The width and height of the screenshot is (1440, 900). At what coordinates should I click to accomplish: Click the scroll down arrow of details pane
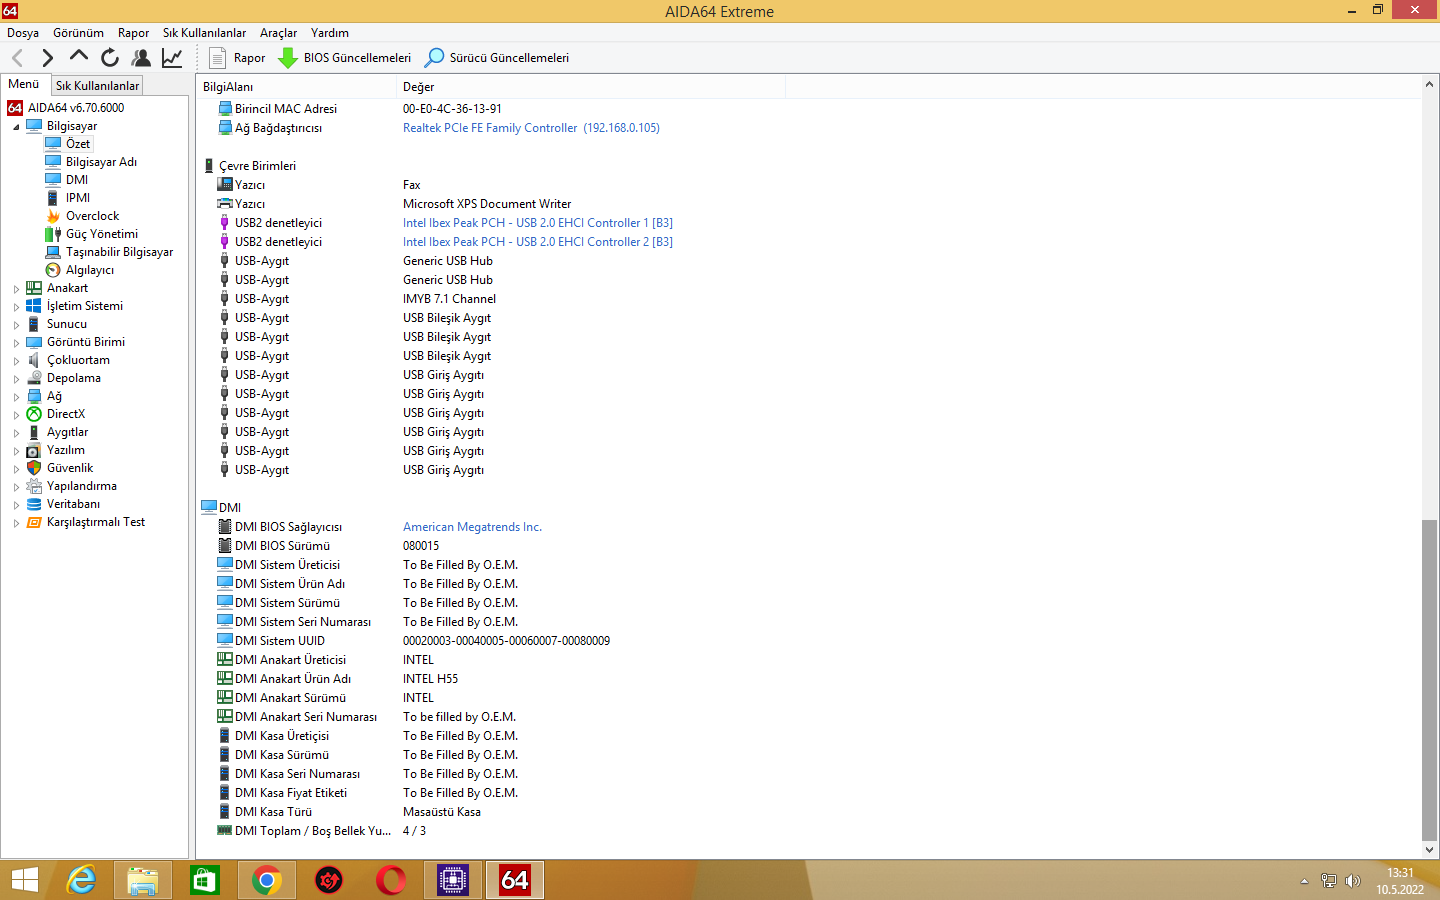click(1429, 850)
